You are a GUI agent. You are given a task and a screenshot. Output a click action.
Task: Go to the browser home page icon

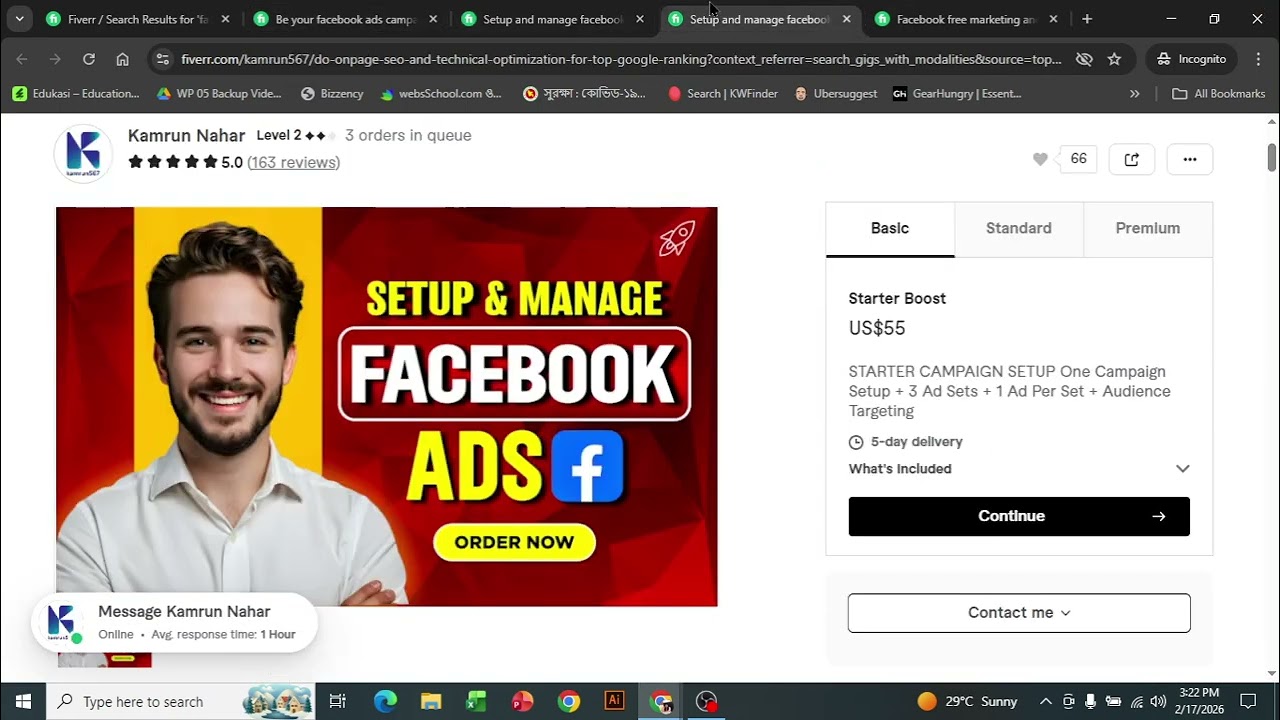point(122,59)
